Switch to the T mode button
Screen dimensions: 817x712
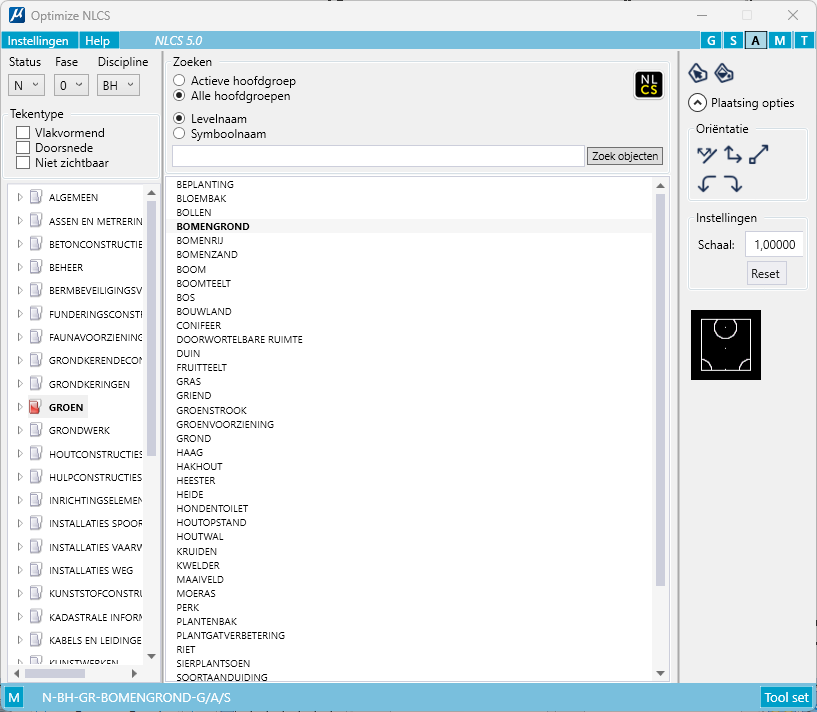click(x=804, y=40)
